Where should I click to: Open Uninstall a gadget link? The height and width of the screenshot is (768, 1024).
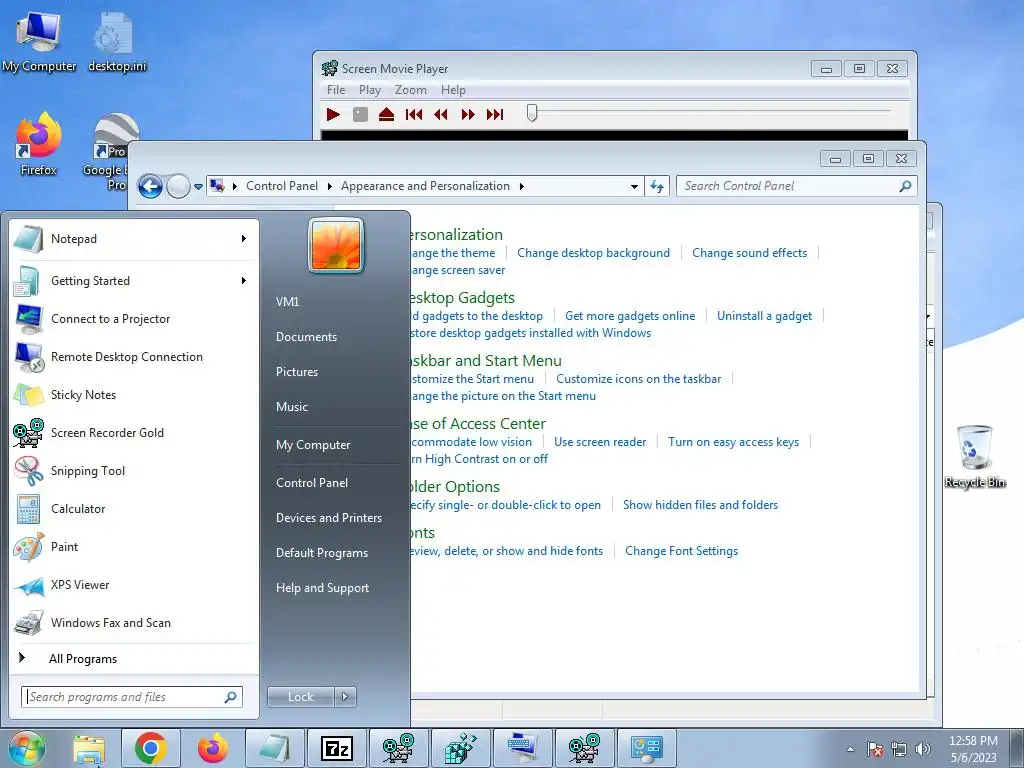click(764, 316)
